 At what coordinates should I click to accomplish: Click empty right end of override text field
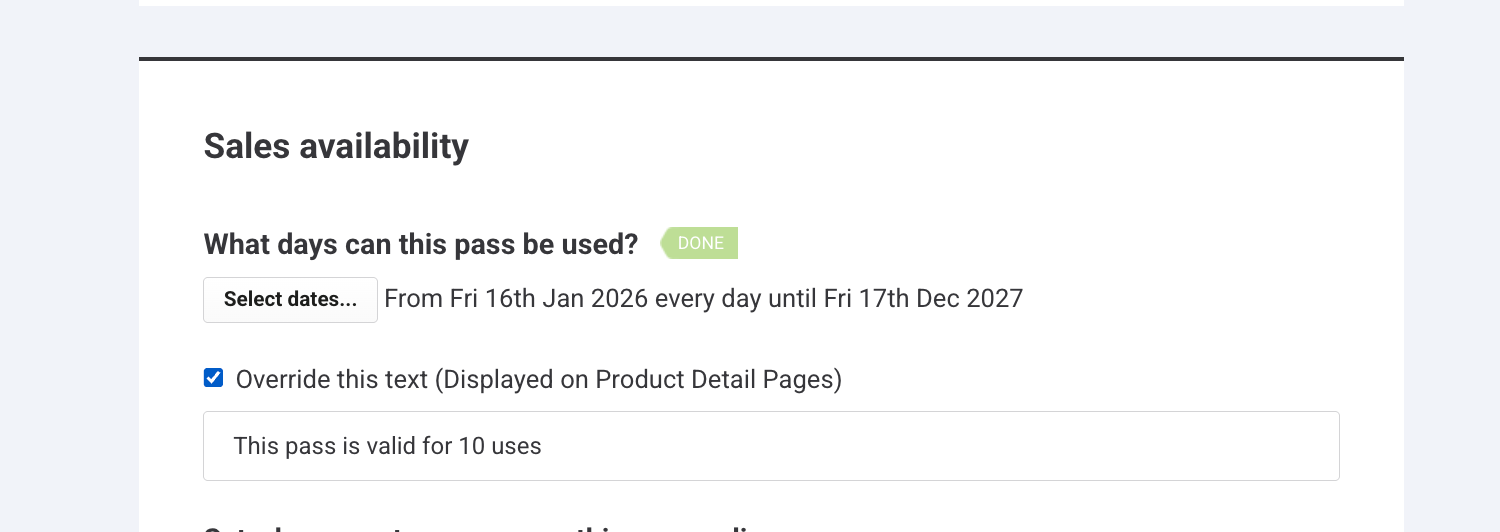(1200, 446)
